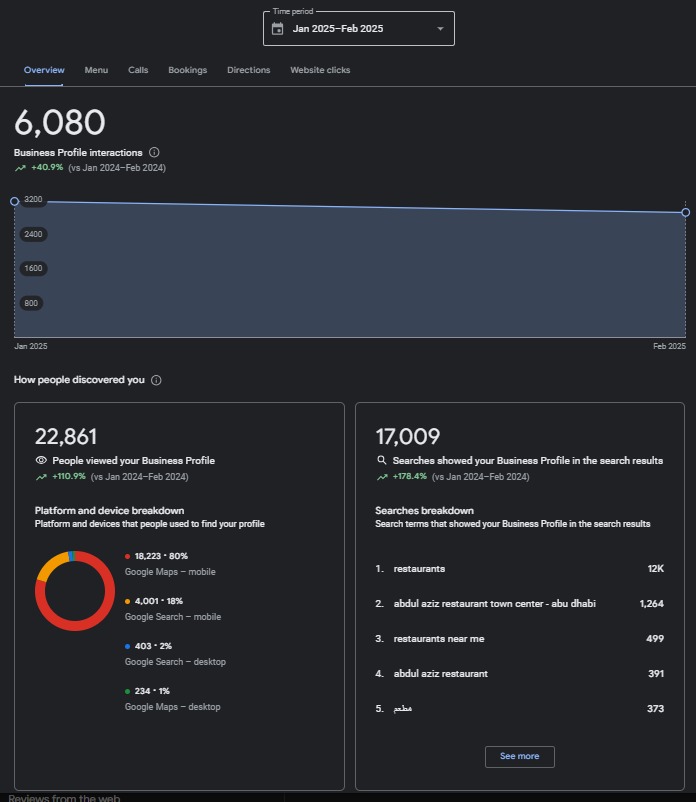Screen dimensions: 696x802
Task: Click info icon beside Business Profile interactions
Action: pos(154,153)
